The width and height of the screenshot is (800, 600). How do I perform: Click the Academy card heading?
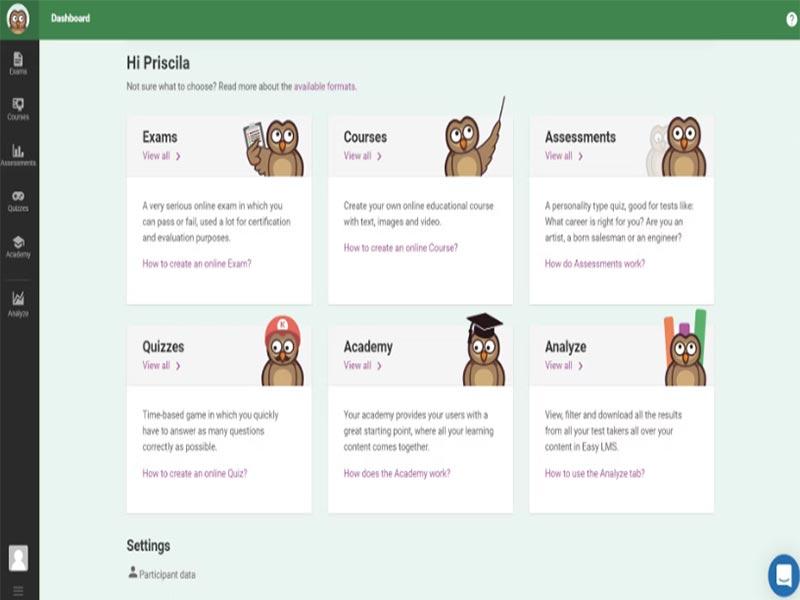[368, 347]
